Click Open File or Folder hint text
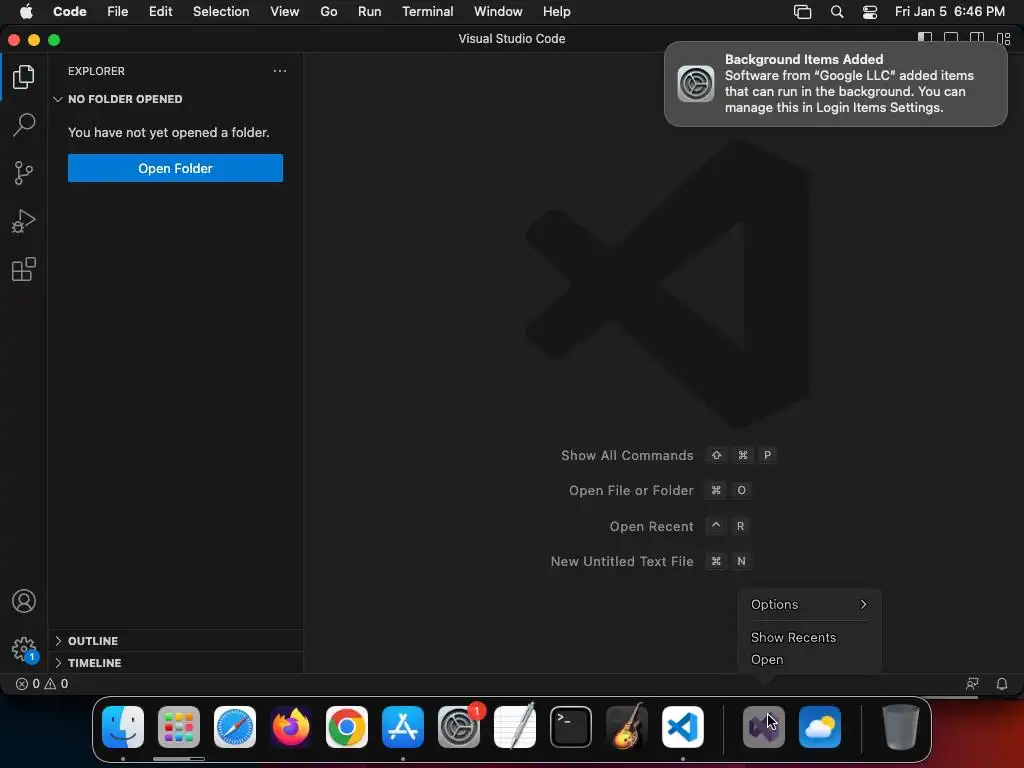Screen dimensions: 1024x768 pyautogui.click(x=631, y=490)
